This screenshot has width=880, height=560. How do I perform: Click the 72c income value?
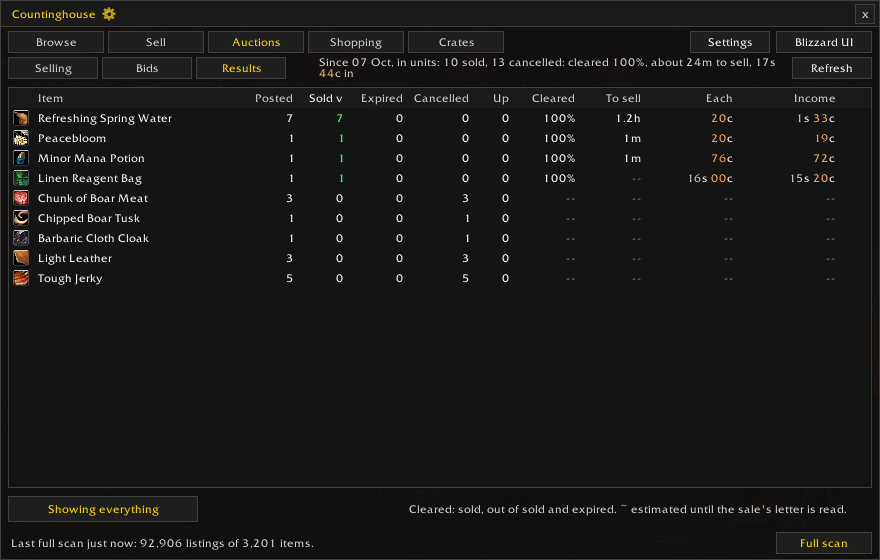[x=824, y=158]
